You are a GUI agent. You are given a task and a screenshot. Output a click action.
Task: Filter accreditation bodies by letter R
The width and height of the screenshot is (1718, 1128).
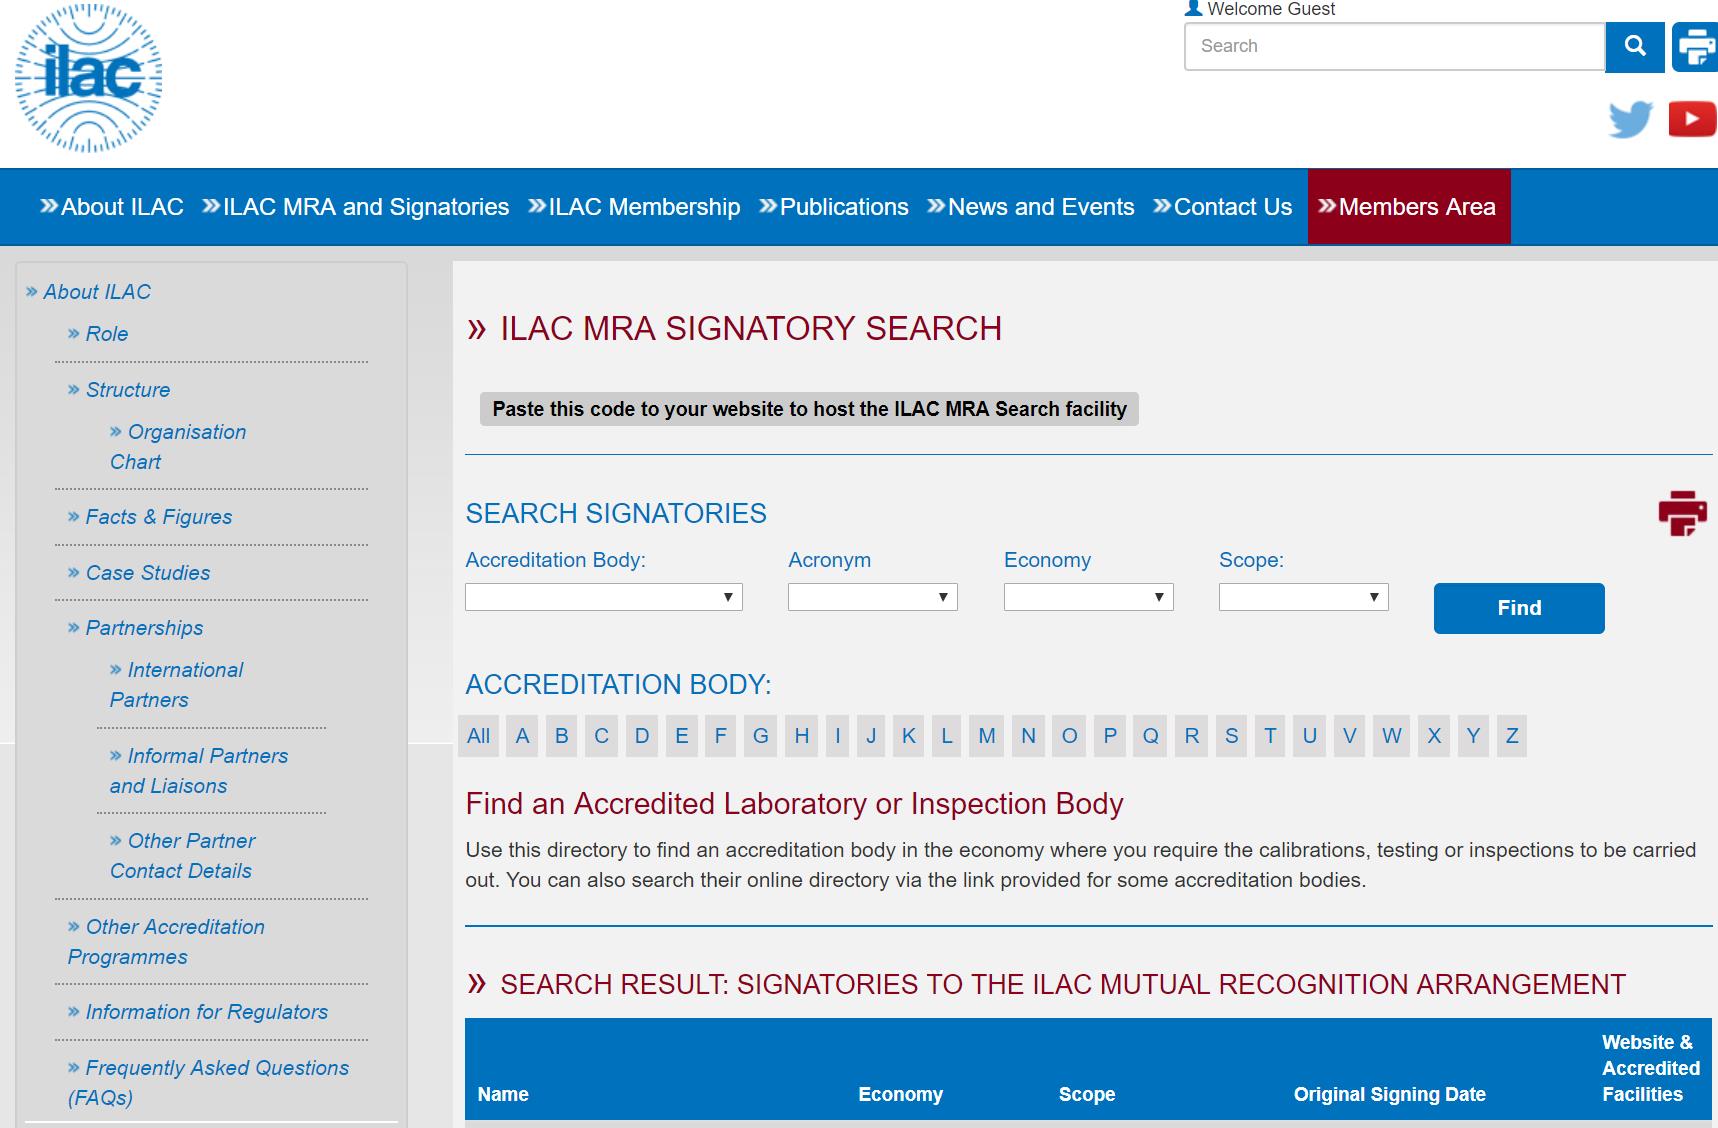pyautogui.click(x=1192, y=736)
